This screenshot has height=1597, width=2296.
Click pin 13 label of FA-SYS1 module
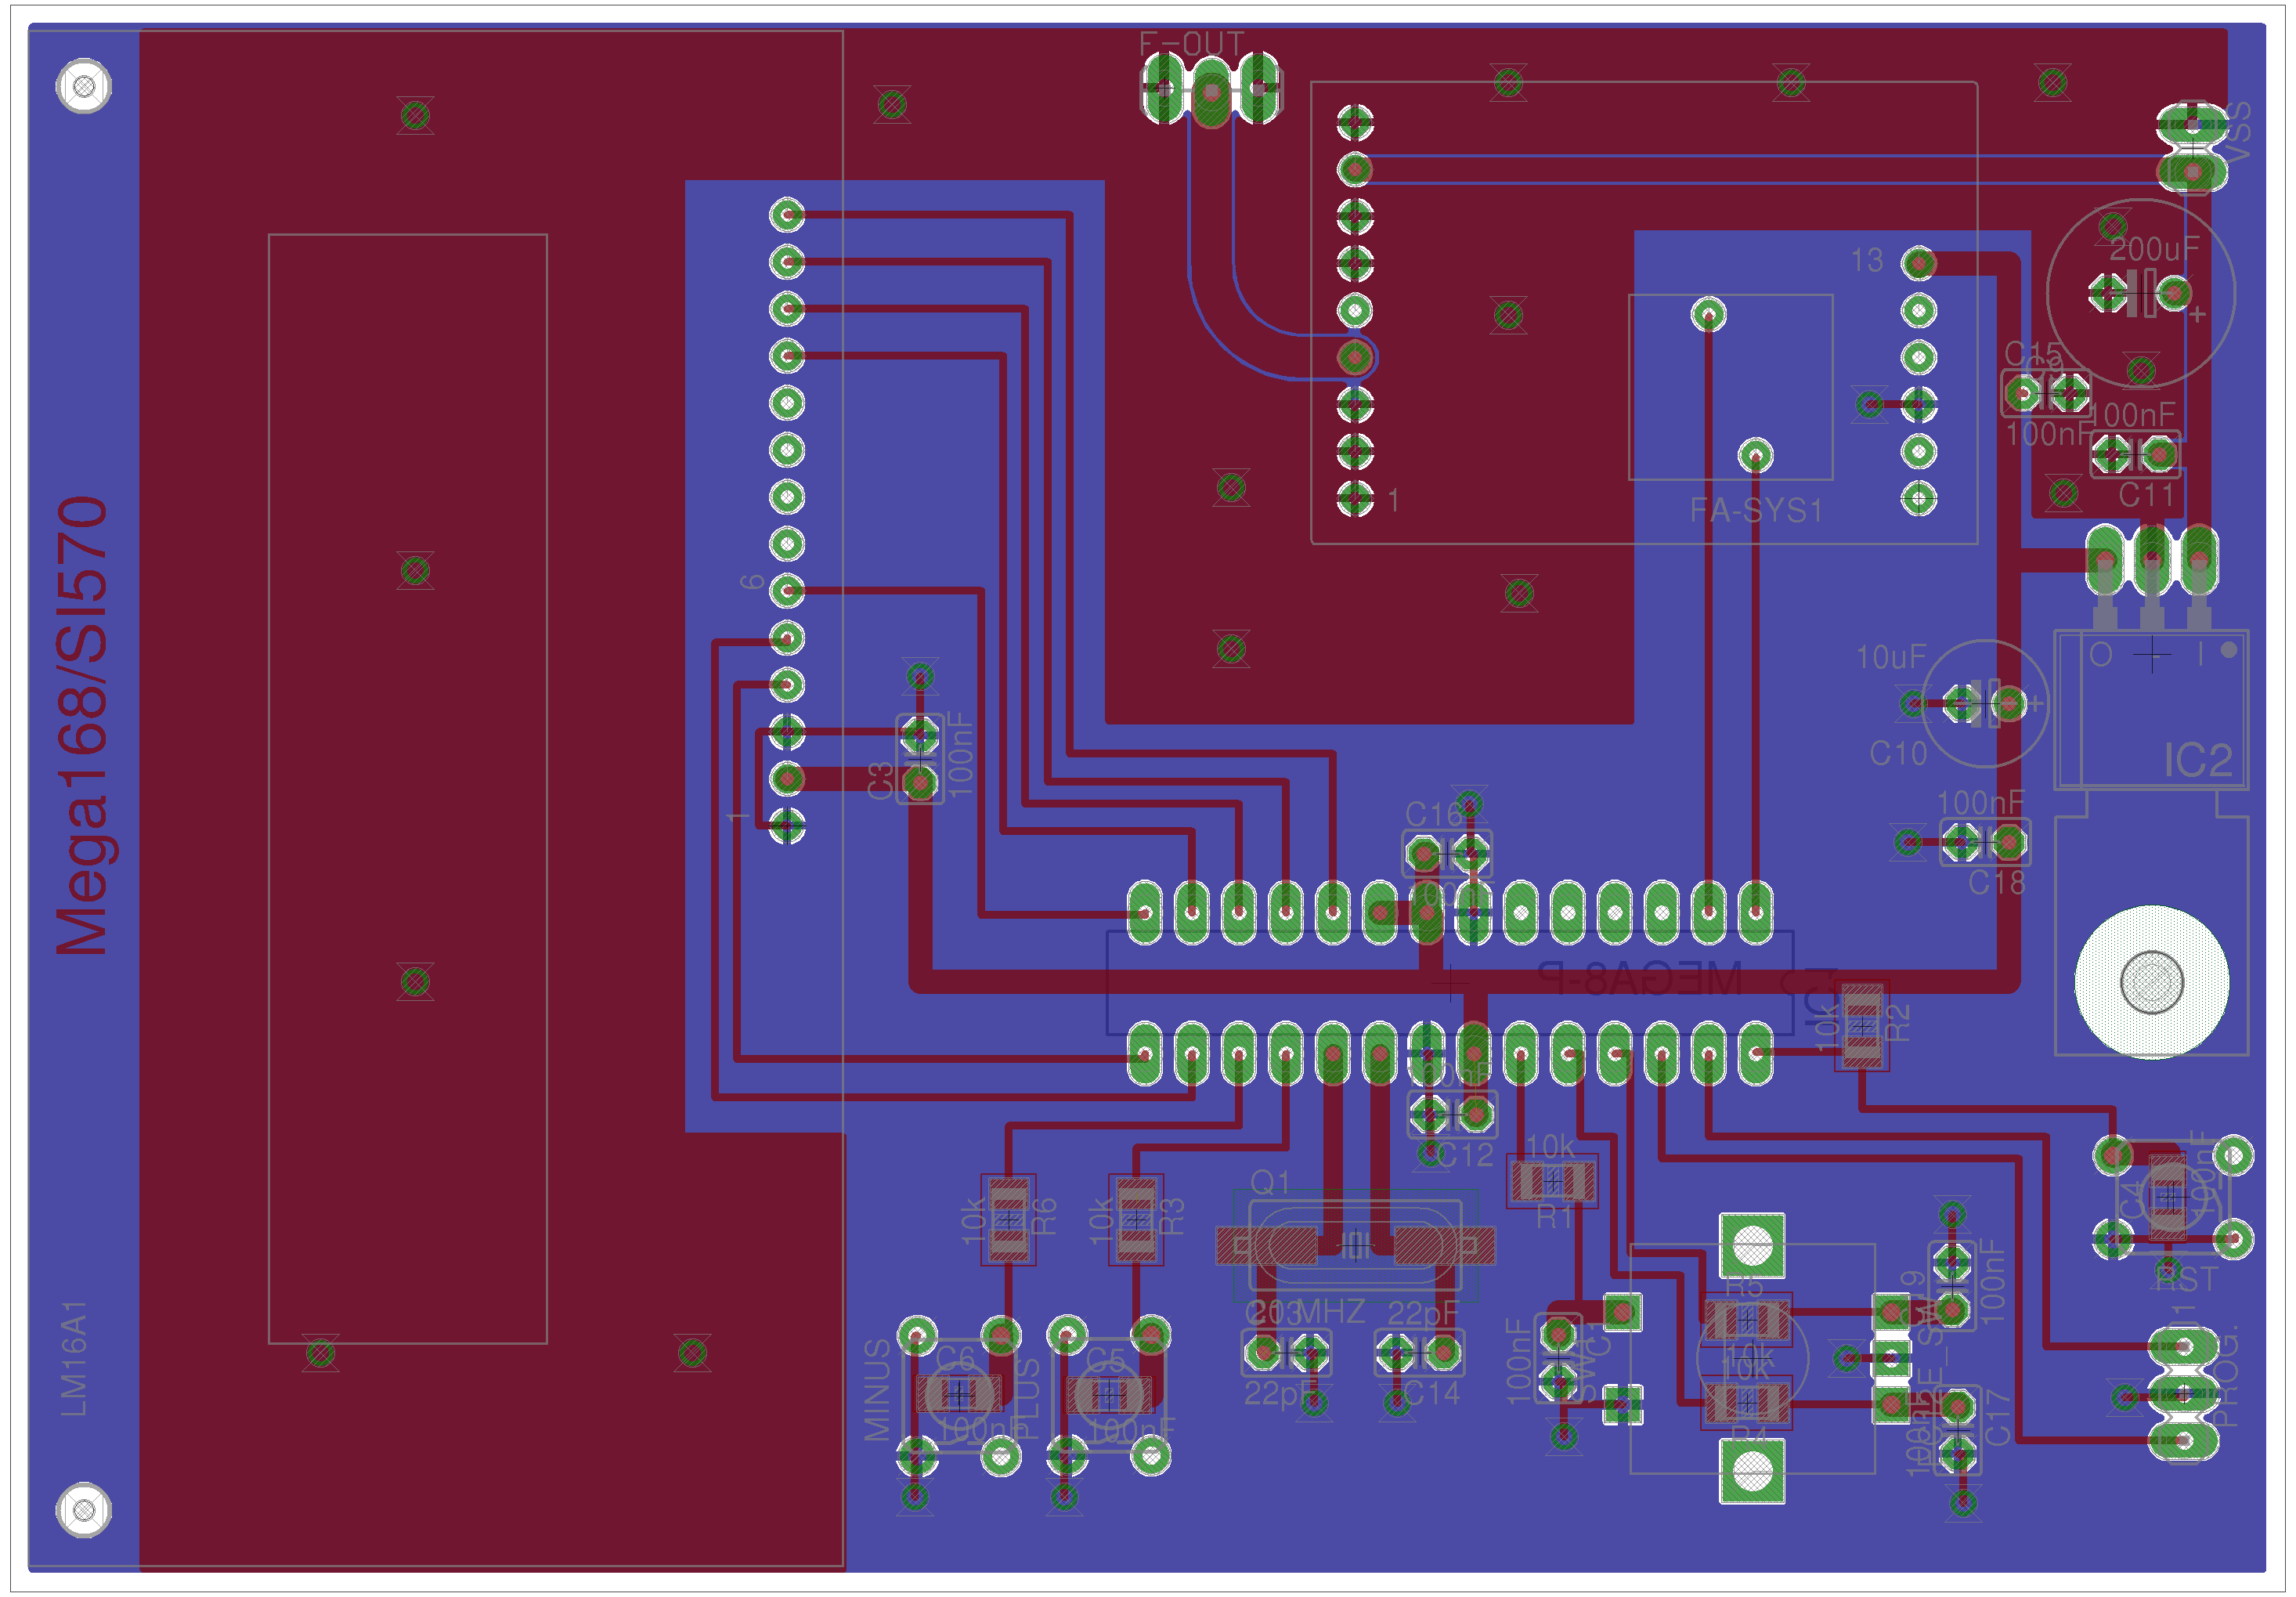(1866, 260)
